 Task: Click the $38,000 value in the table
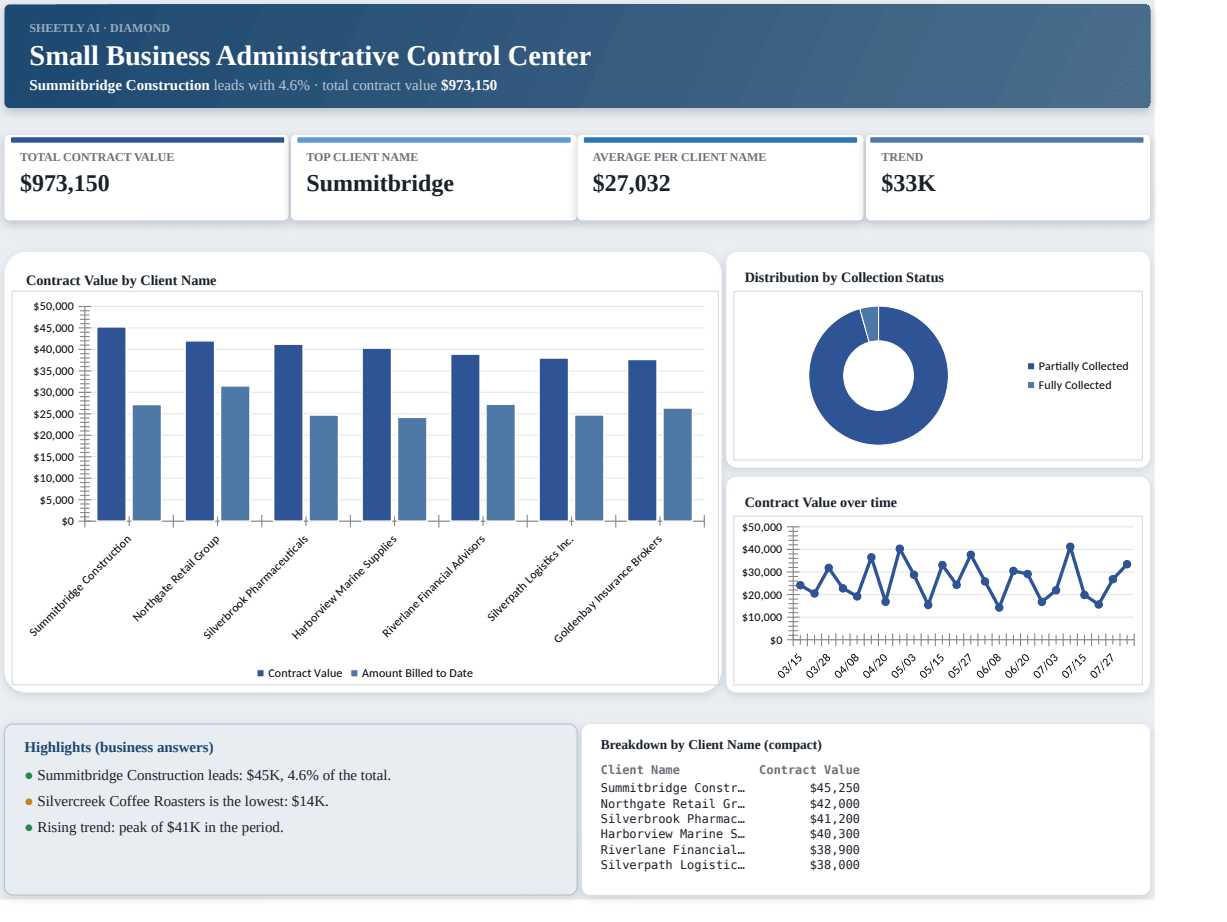(x=835, y=865)
